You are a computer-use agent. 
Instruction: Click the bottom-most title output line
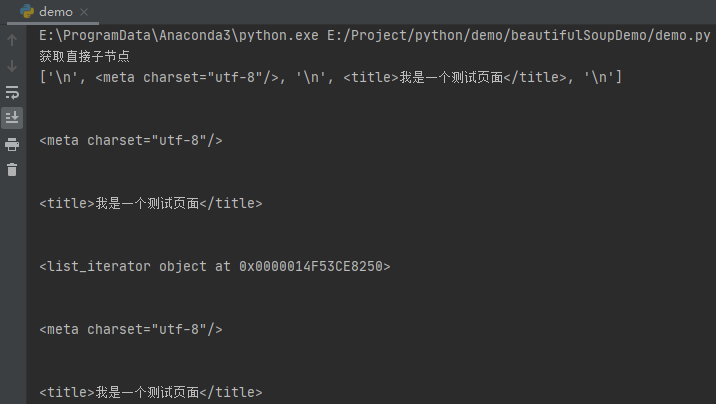(x=151, y=392)
